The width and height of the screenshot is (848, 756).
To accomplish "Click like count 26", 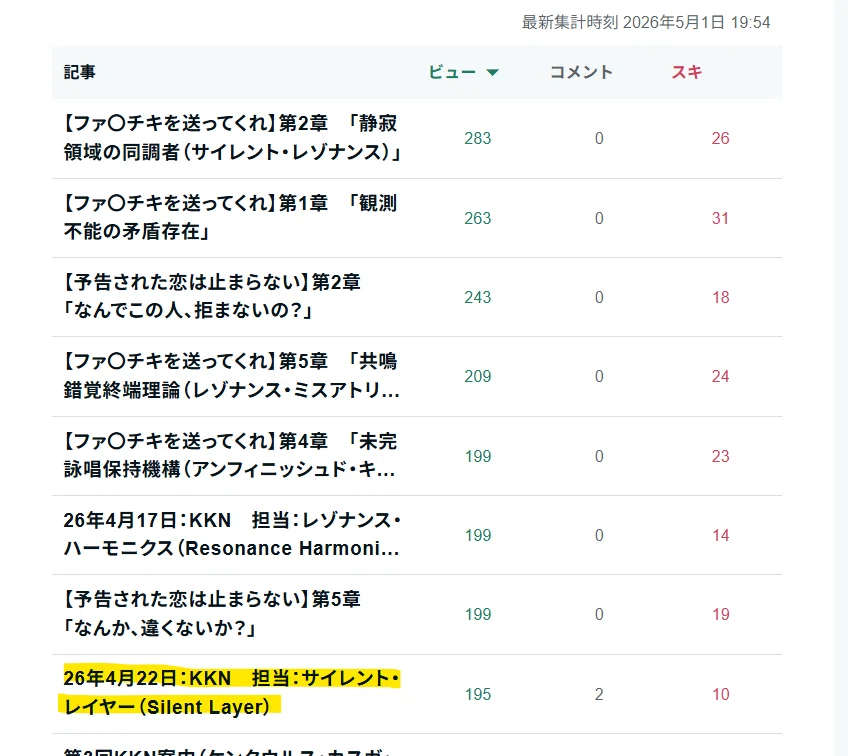I will pyautogui.click(x=720, y=138).
